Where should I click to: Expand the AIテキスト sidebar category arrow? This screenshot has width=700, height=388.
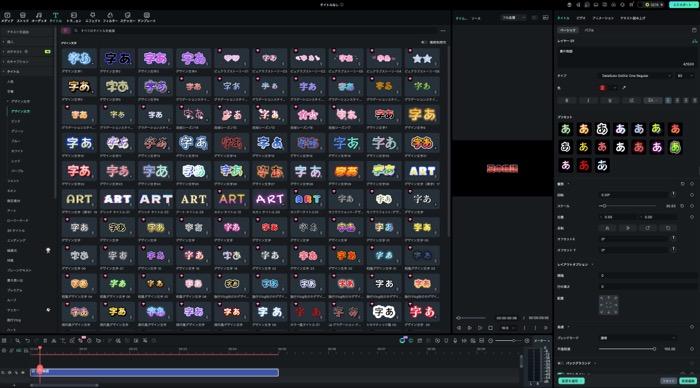pos(4,52)
